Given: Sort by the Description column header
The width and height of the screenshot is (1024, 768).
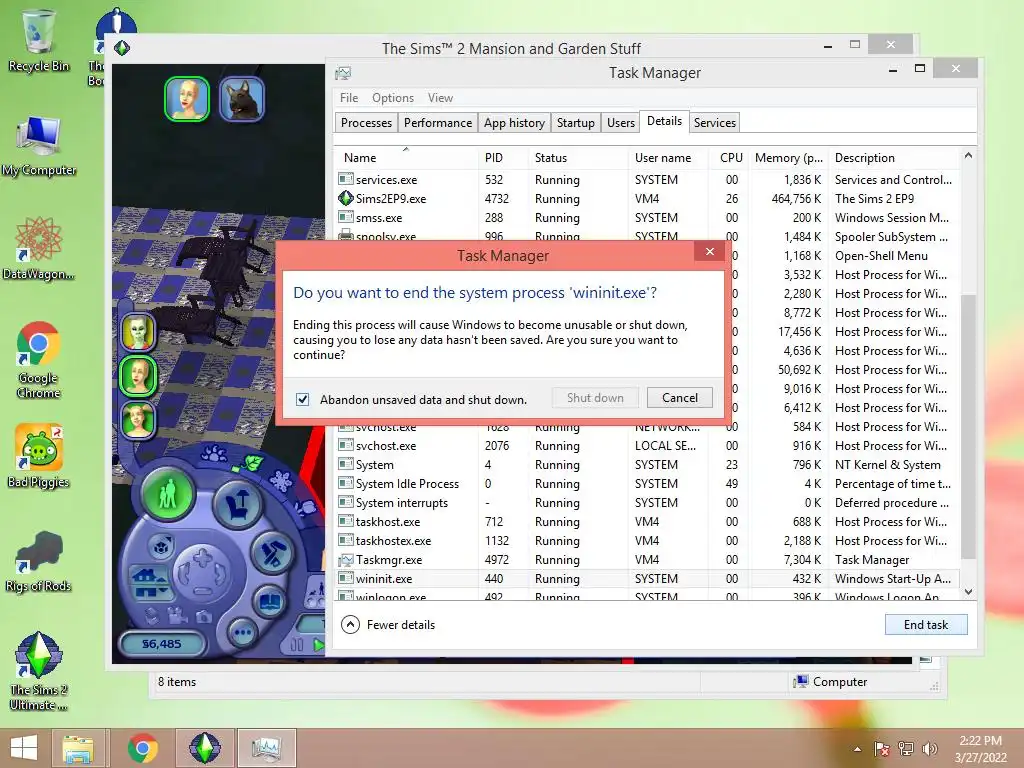Looking at the screenshot, I should click(893, 157).
